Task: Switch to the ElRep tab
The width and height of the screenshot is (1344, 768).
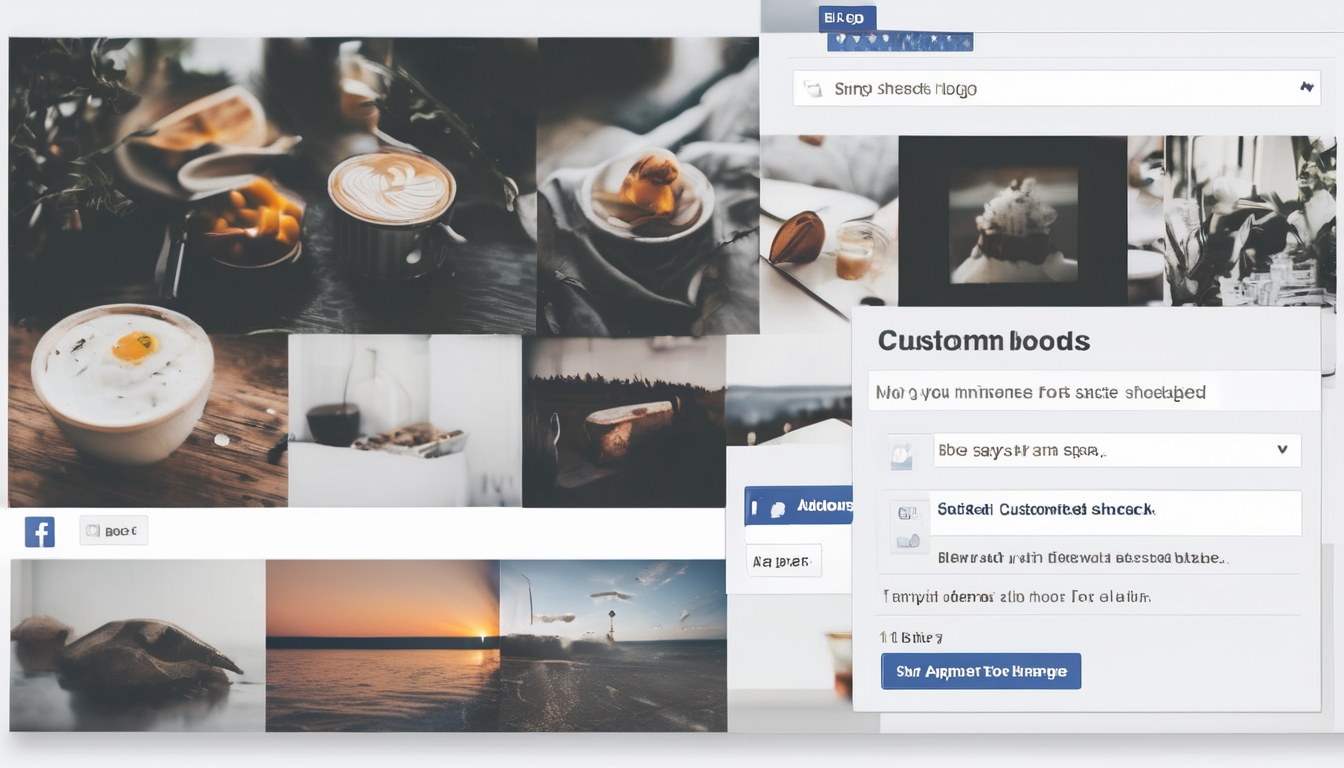Action: tap(846, 17)
